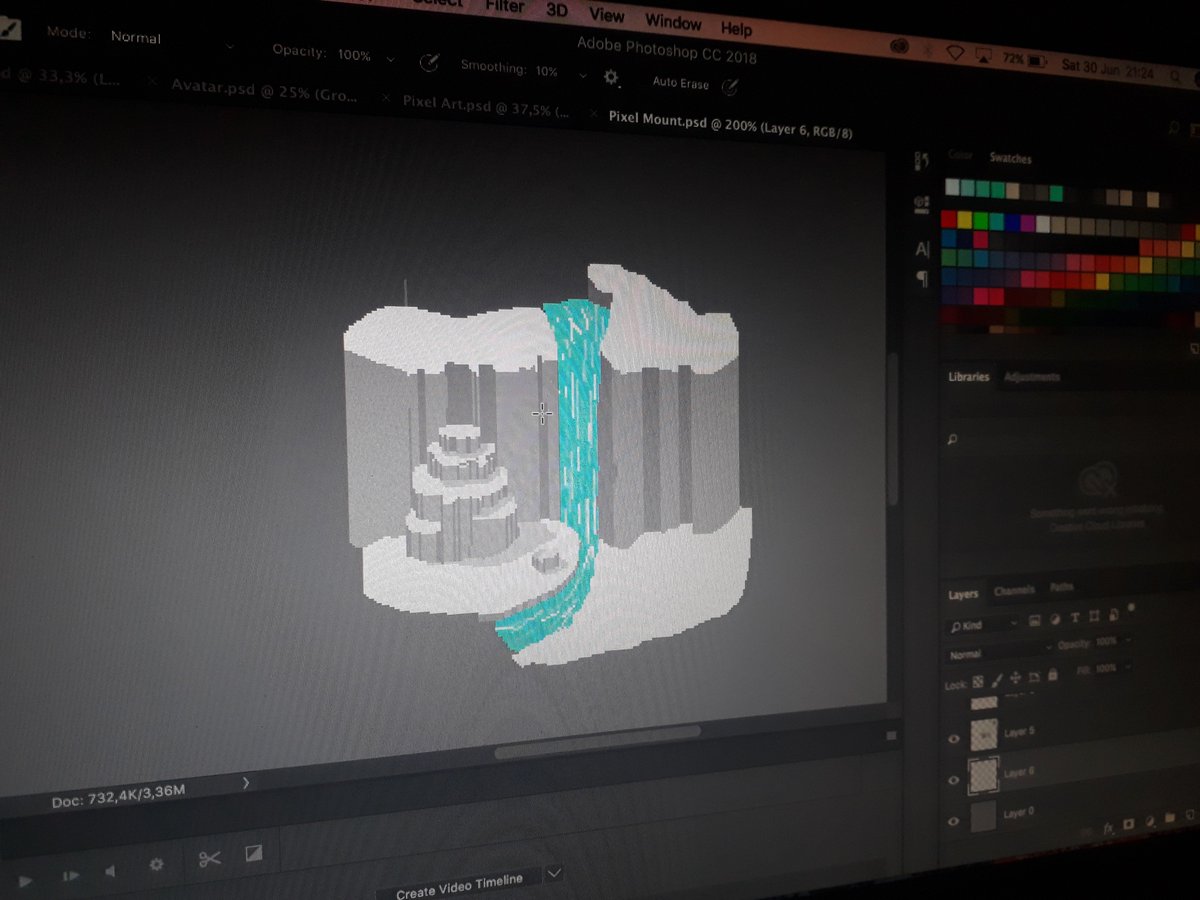The image size is (1200, 900).
Task: Open the 3D menu
Action: pos(558,11)
